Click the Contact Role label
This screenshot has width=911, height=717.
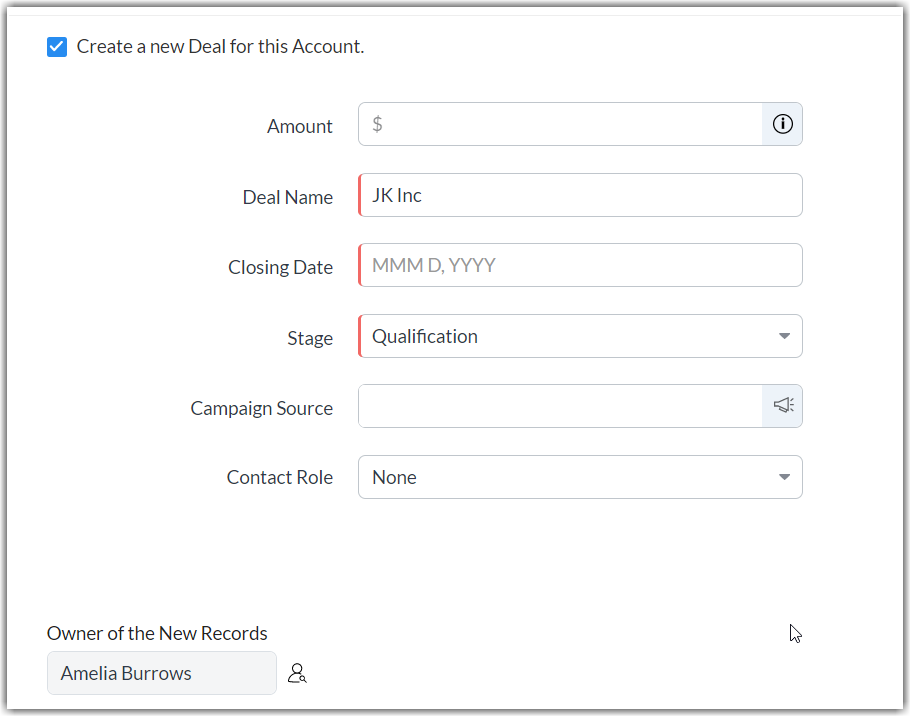point(280,477)
